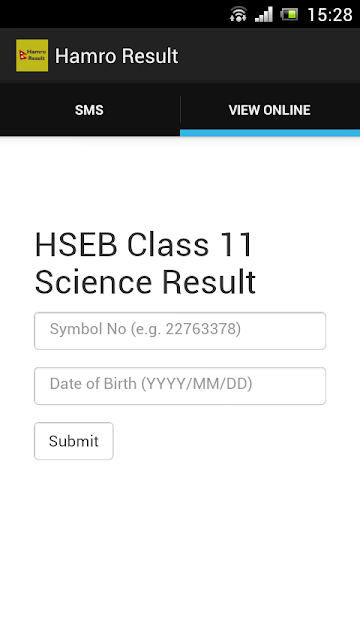Tap the action bar beside app title
The width and height of the screenshot is (360, 640).
(x=269, y=56)
